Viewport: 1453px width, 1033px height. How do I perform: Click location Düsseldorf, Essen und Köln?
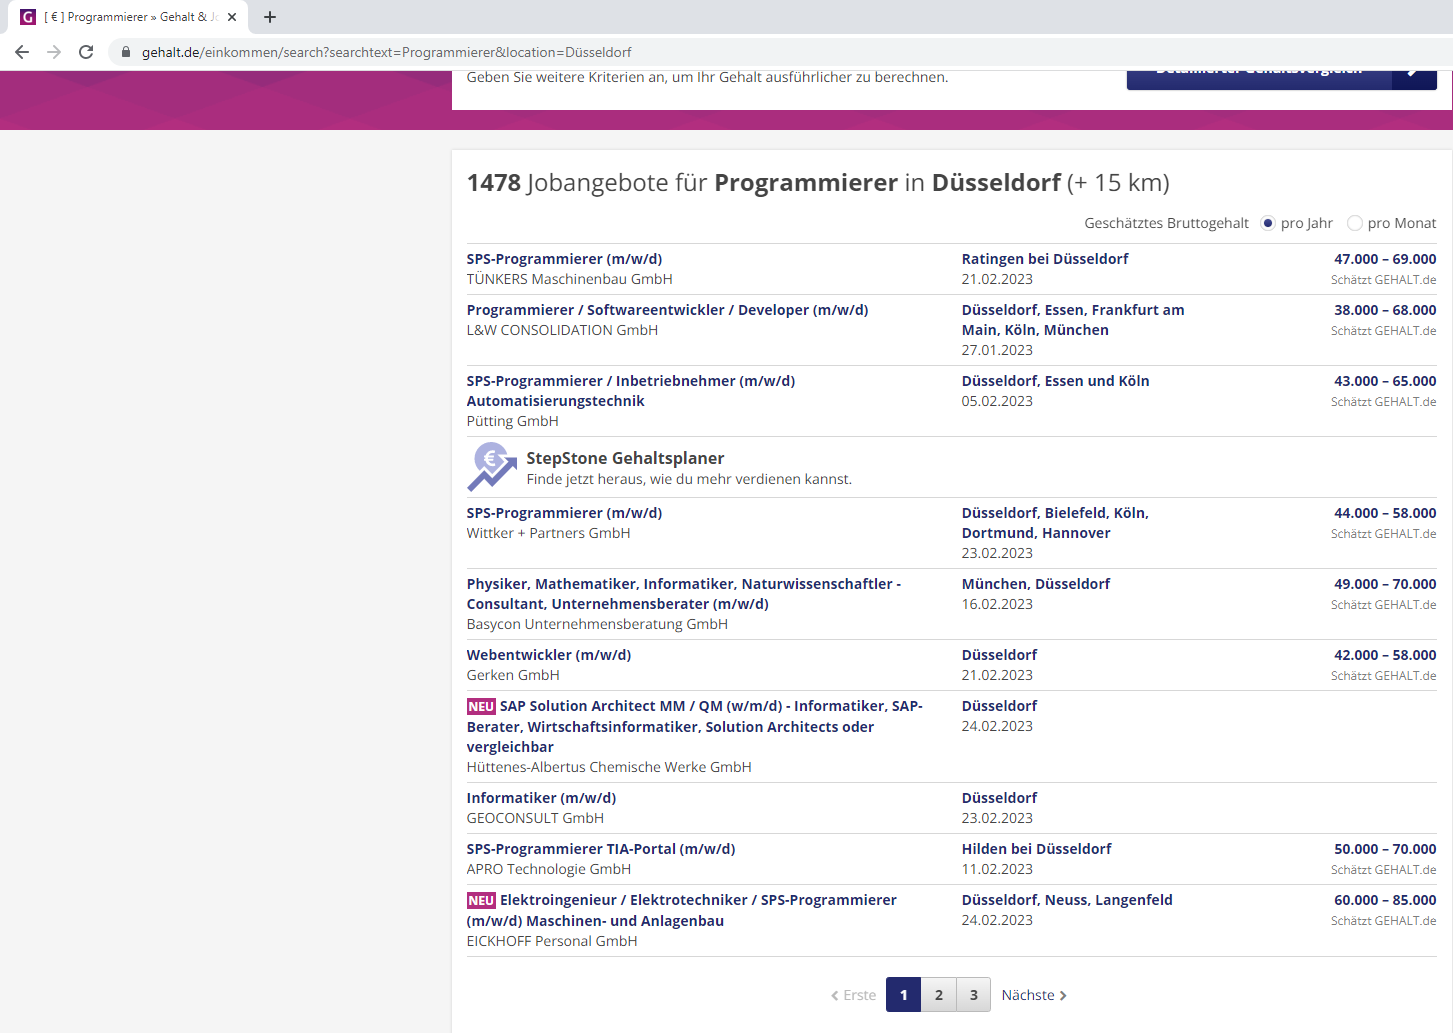coord(1056,381)
